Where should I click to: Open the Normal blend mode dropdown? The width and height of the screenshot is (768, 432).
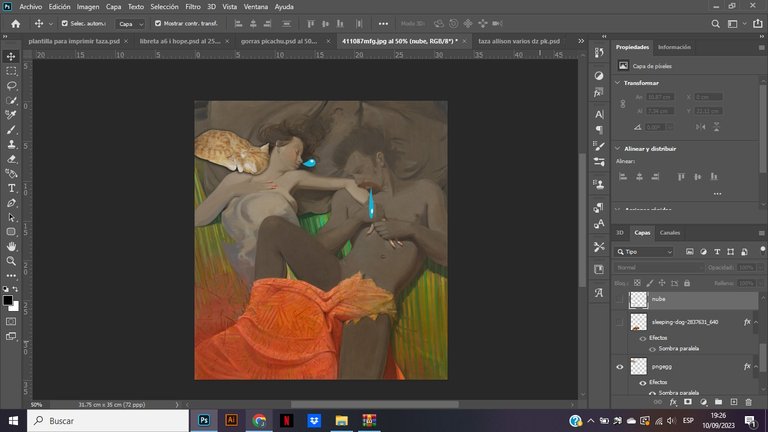tap(658, 267)
